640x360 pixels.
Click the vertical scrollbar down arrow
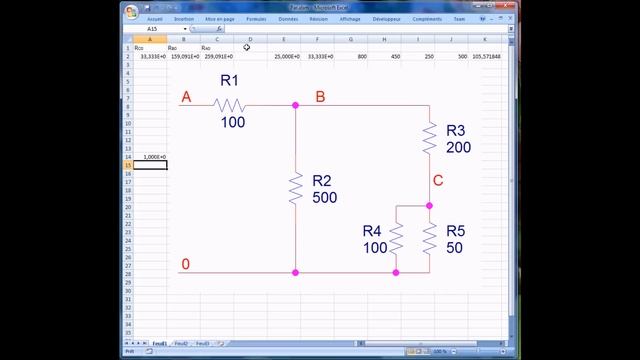pyautogui.click(x=511, y=336)
